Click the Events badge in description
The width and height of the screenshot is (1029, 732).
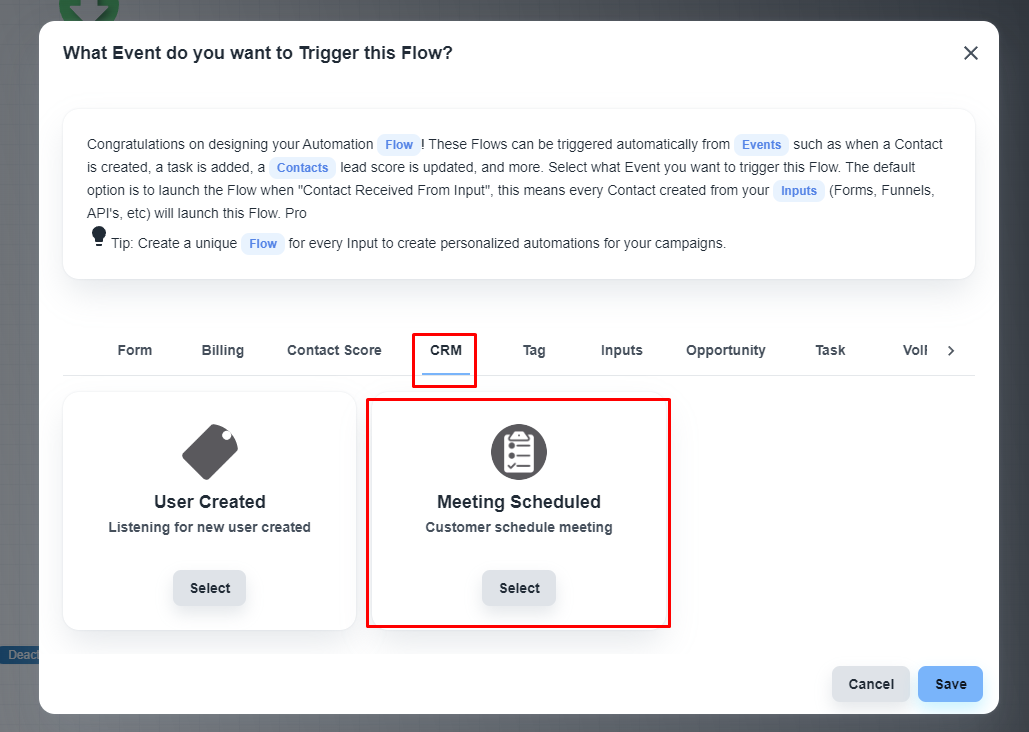761,144
